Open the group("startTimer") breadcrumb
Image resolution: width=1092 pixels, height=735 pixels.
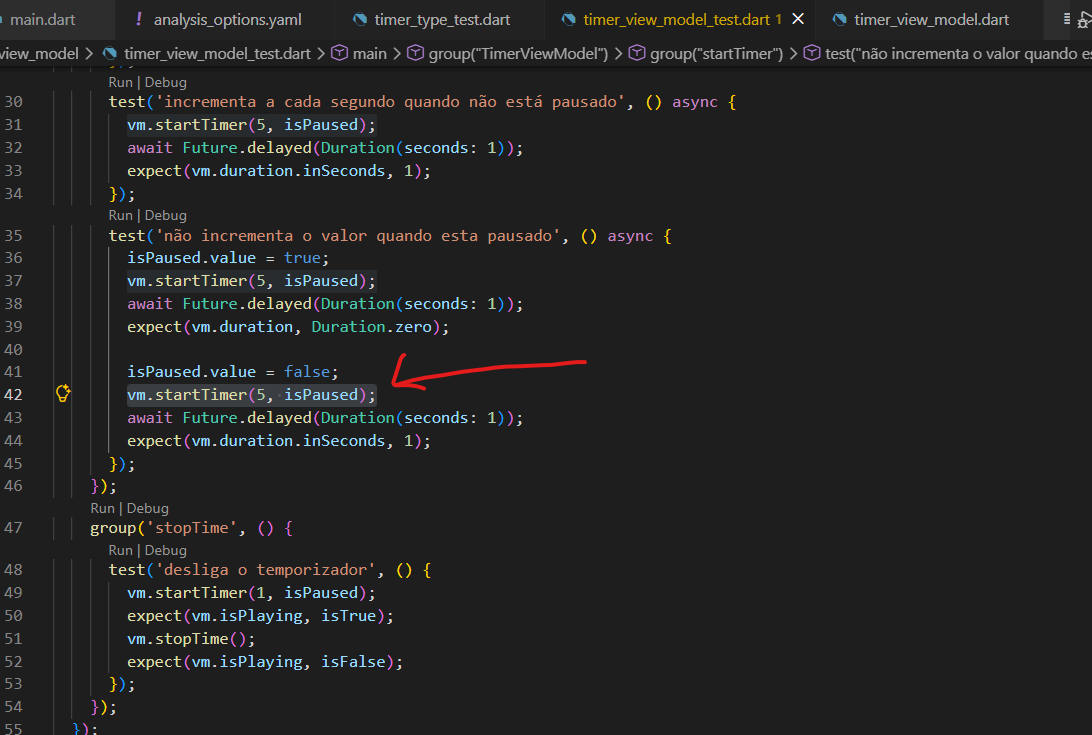[x=717, y=54]
